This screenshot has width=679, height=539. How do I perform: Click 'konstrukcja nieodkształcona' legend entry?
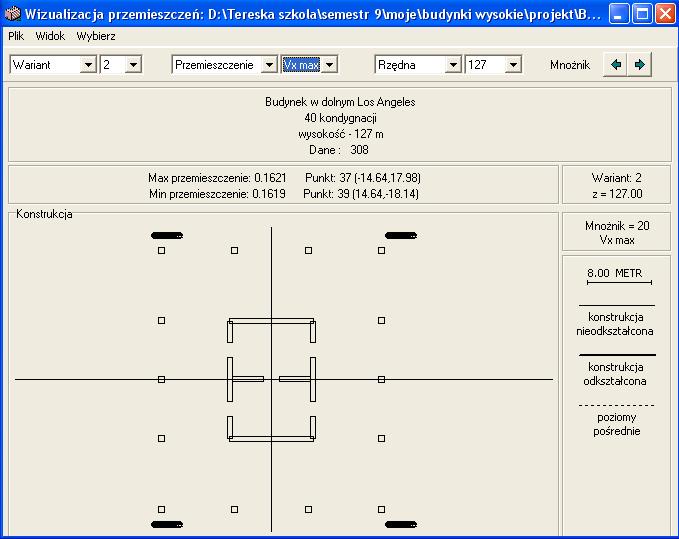coord(615,324)
